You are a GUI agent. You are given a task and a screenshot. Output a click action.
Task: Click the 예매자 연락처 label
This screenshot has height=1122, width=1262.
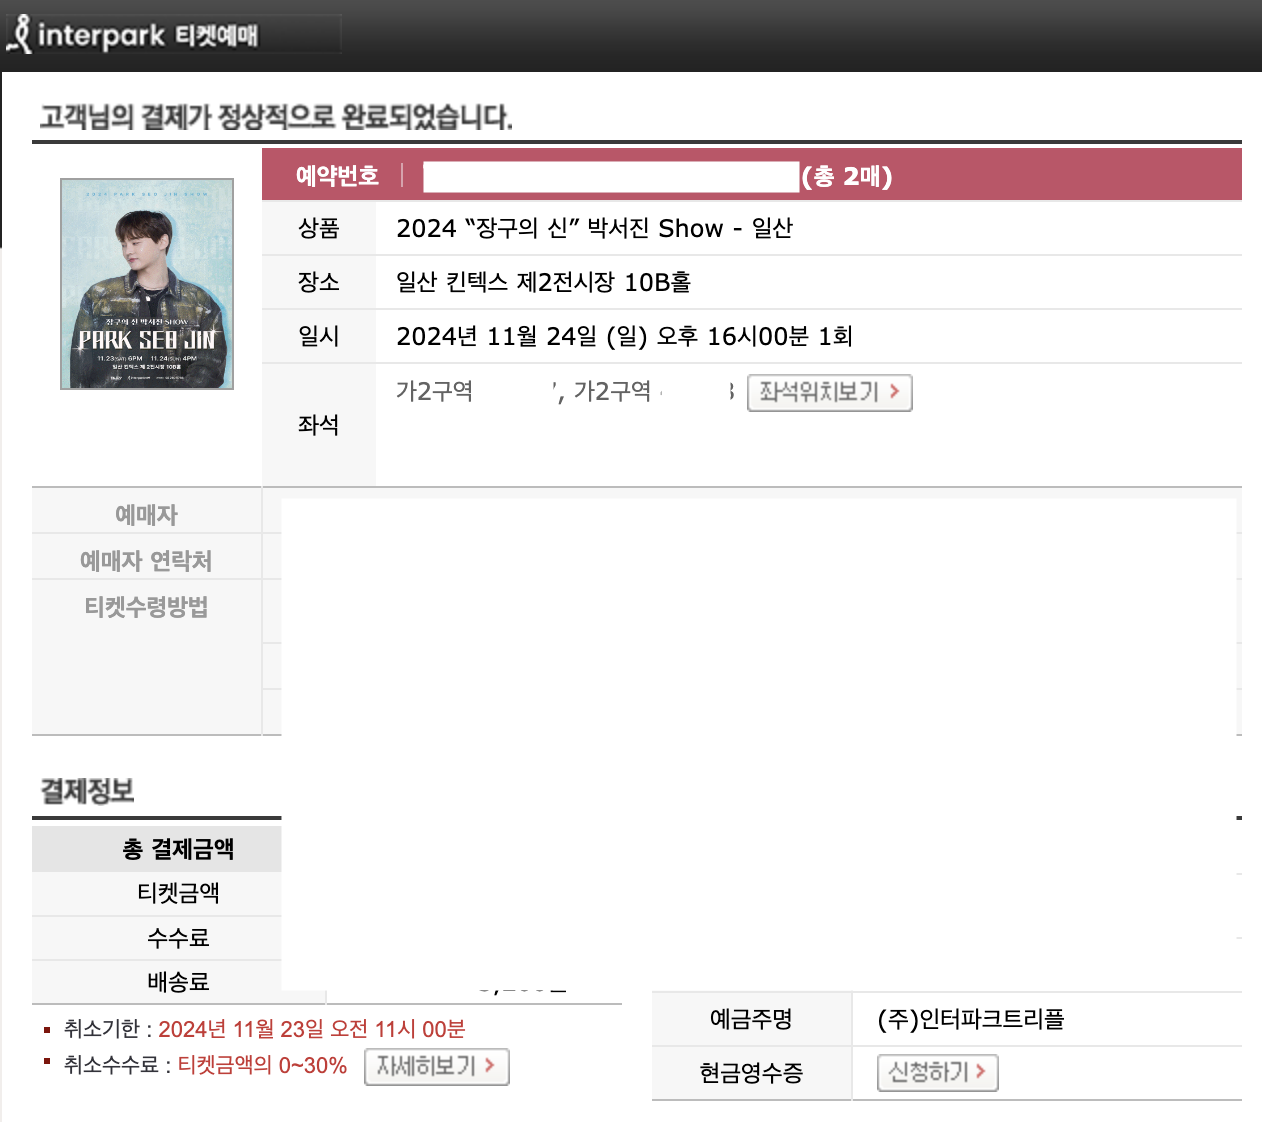point(147,561)
